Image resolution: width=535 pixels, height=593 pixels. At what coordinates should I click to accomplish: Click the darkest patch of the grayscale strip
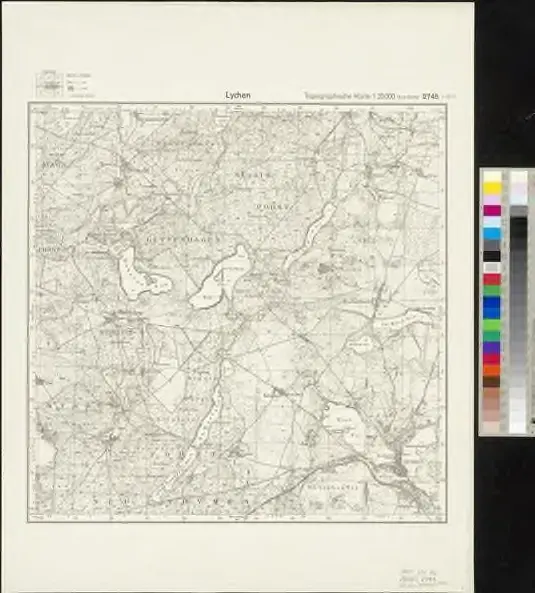[518, 227]
